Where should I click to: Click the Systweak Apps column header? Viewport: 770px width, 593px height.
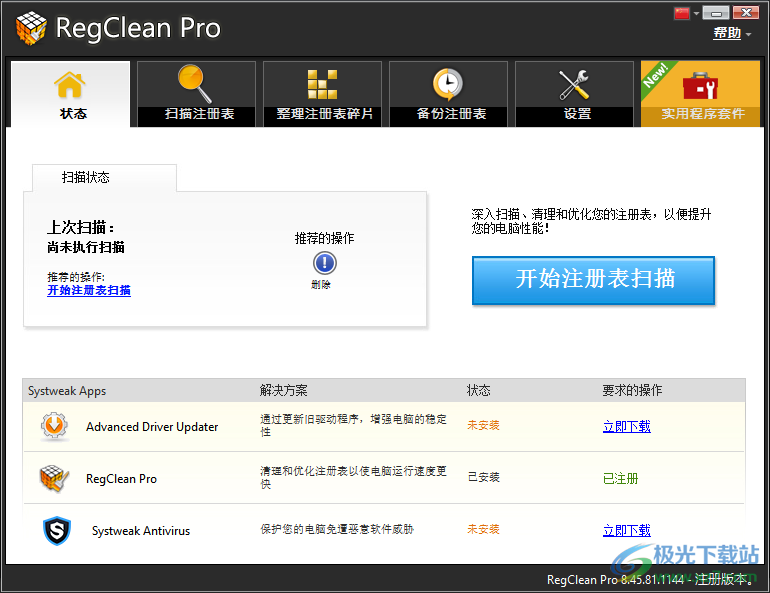(67, 391)
